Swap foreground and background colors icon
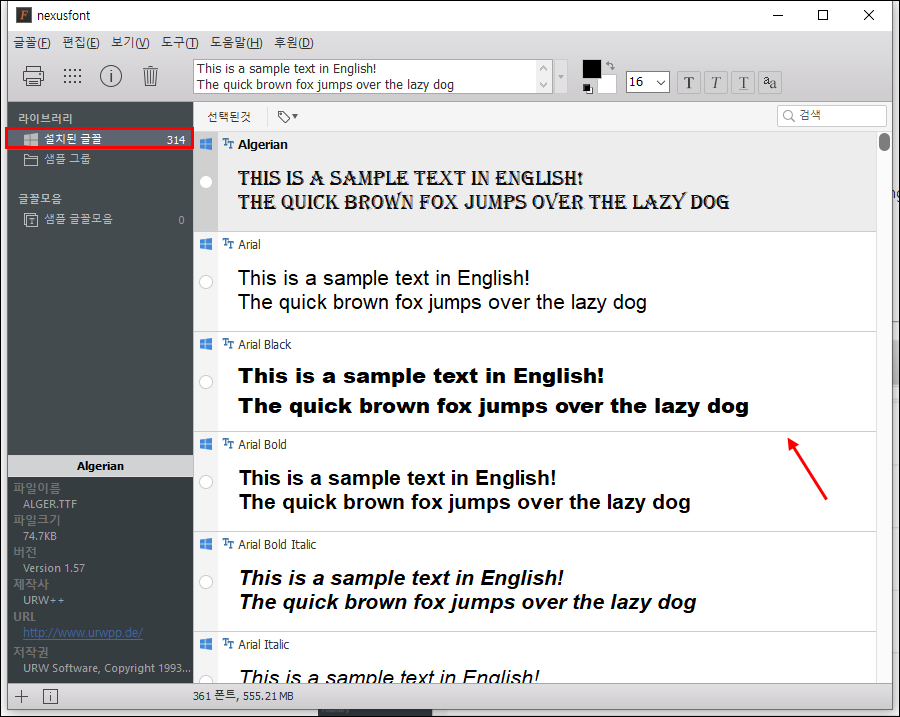Image resolution: width=900 pixels, height=717 pixels. tap(610, 65)
